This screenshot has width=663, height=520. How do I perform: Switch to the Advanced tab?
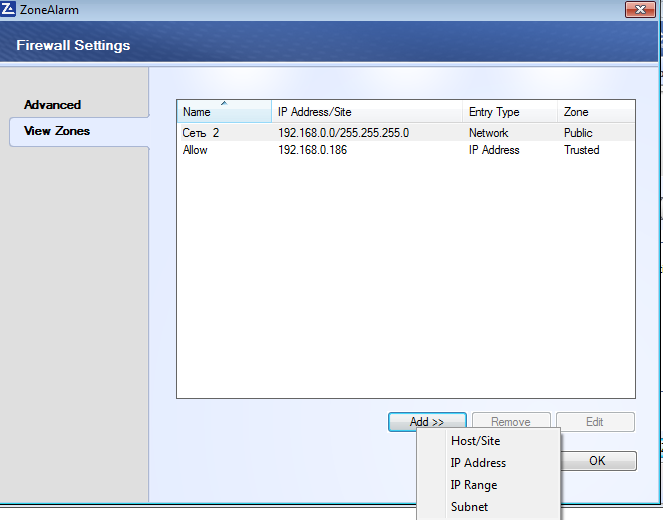click(52, 105)
